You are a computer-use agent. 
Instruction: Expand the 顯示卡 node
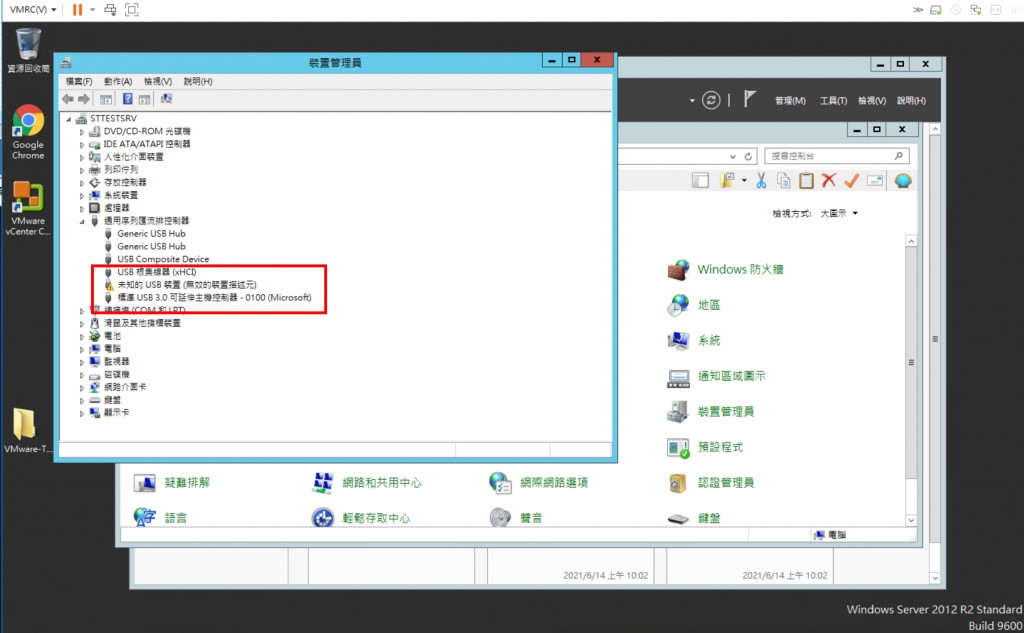pos(82,413)
